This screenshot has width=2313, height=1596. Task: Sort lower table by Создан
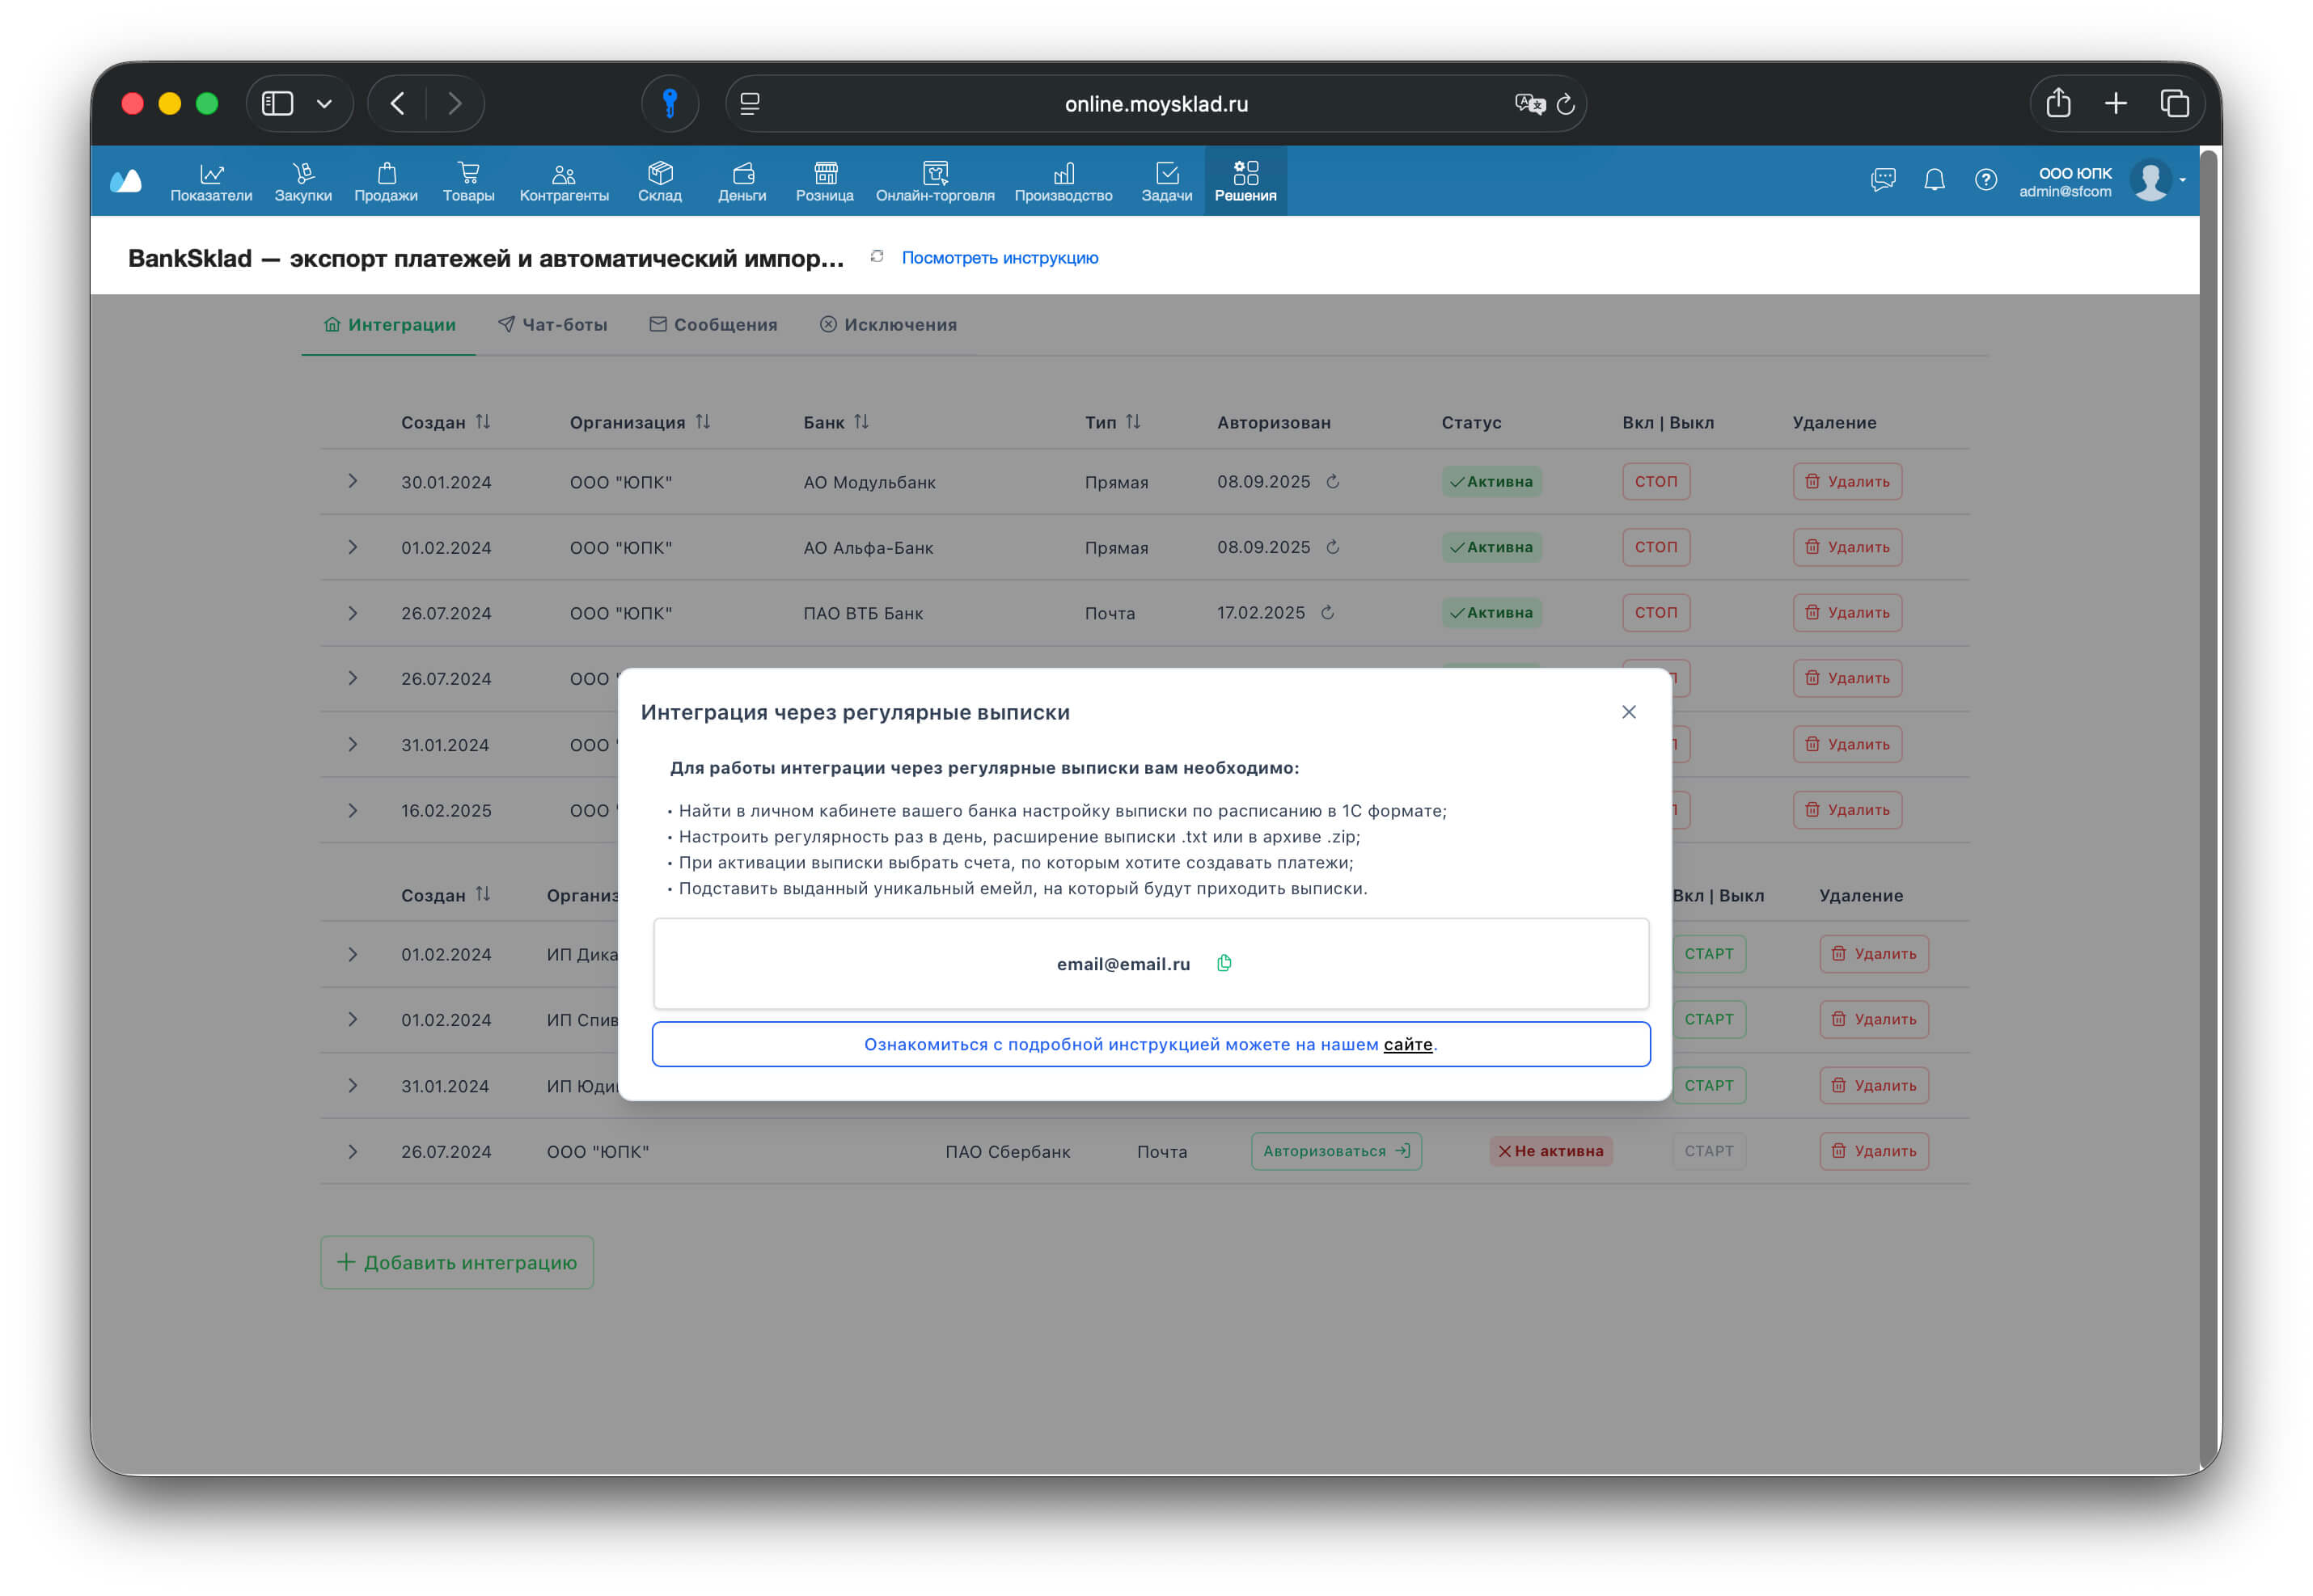(x=483, y=894)
